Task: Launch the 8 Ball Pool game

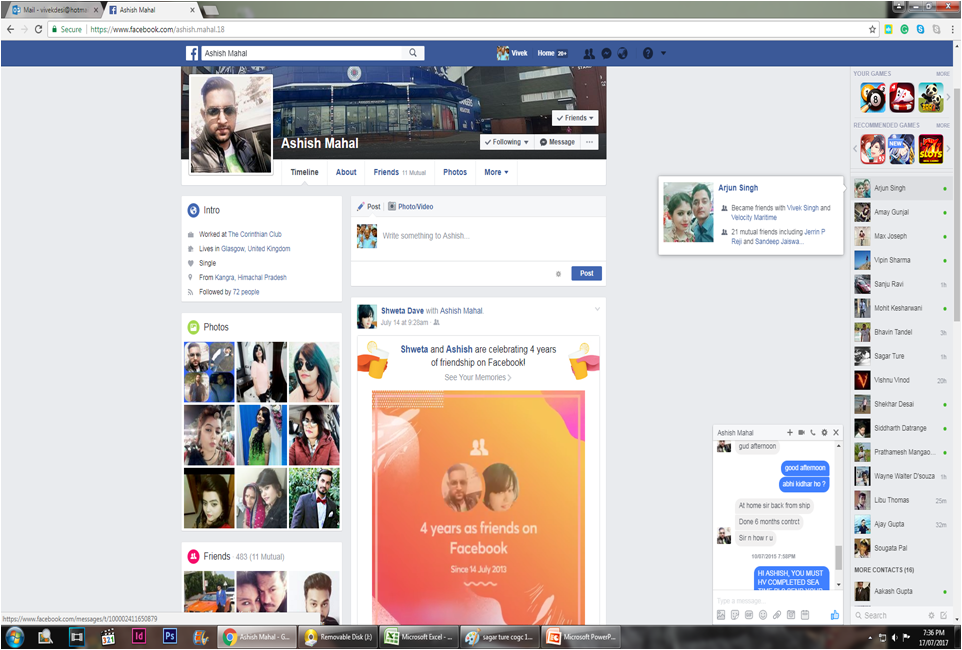Action: click(x=873, y=98)
